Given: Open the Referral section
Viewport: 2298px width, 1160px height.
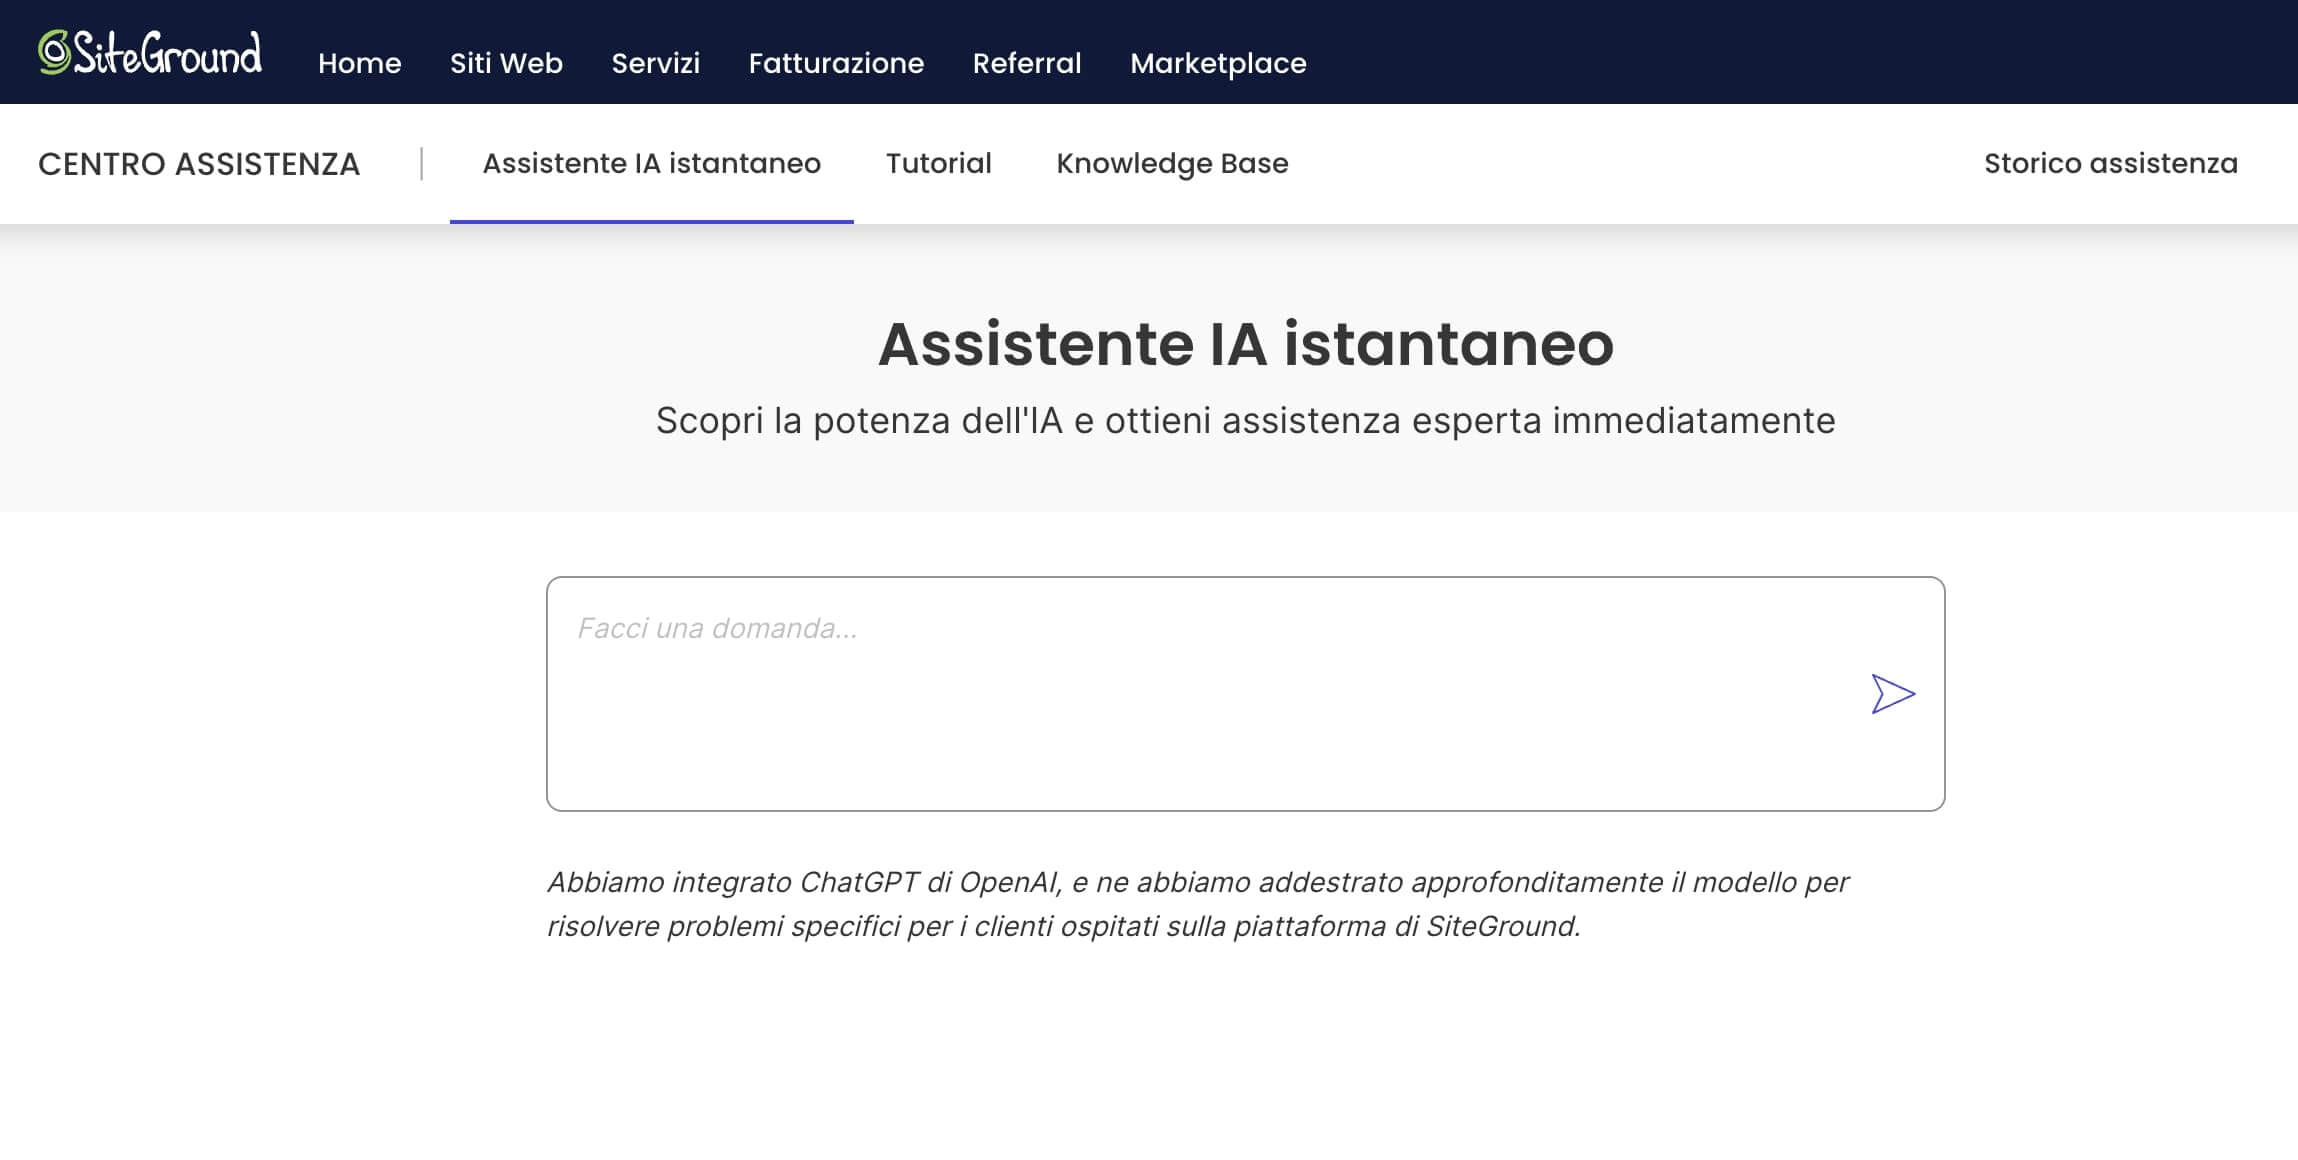Looking at the screenshot, I should 1026,63.
